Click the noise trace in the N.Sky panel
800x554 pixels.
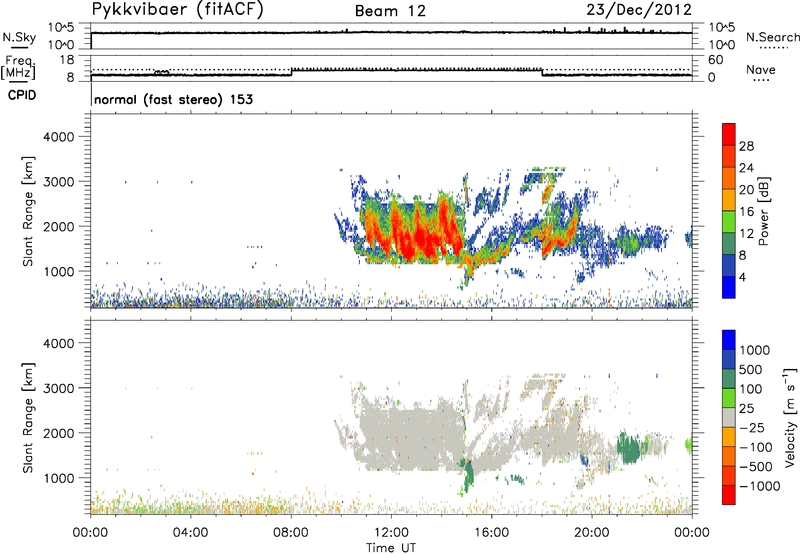pos(391,33)
